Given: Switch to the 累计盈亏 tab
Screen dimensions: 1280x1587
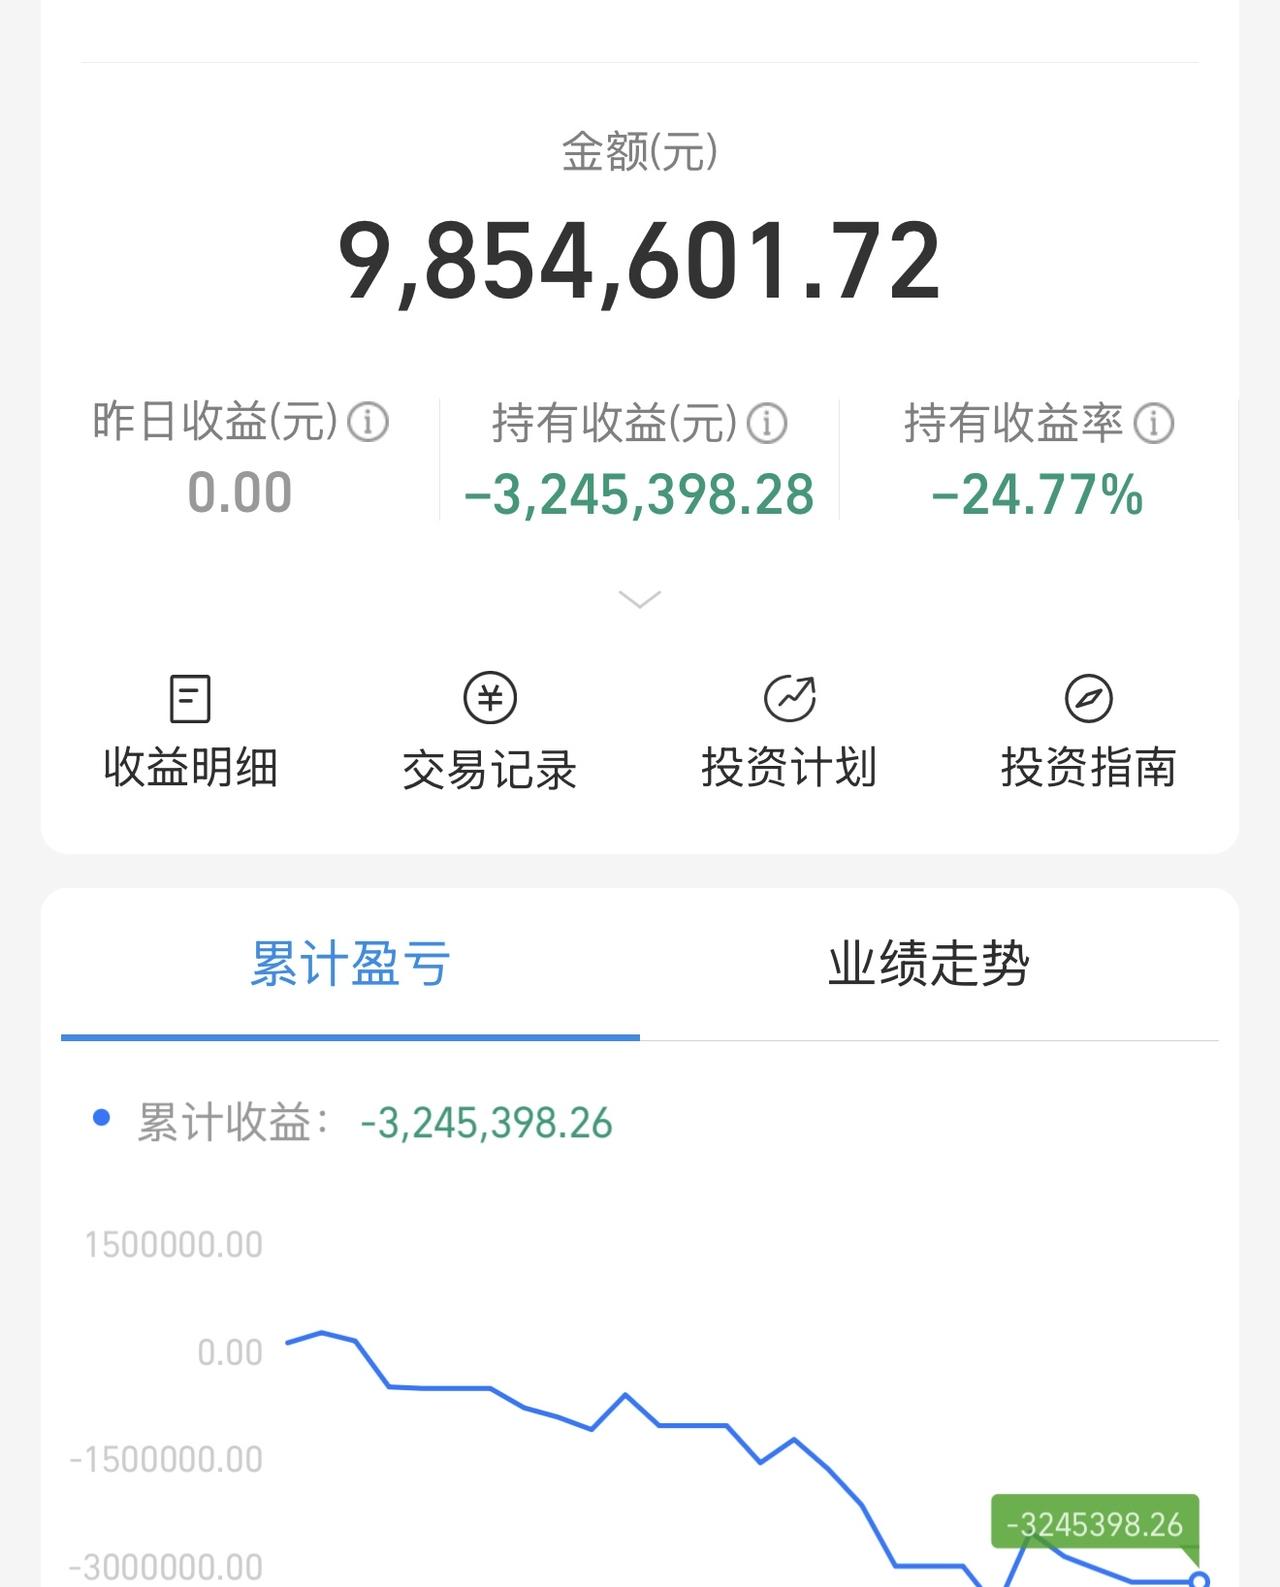Looking at the screenshot, I should point(350,964).
